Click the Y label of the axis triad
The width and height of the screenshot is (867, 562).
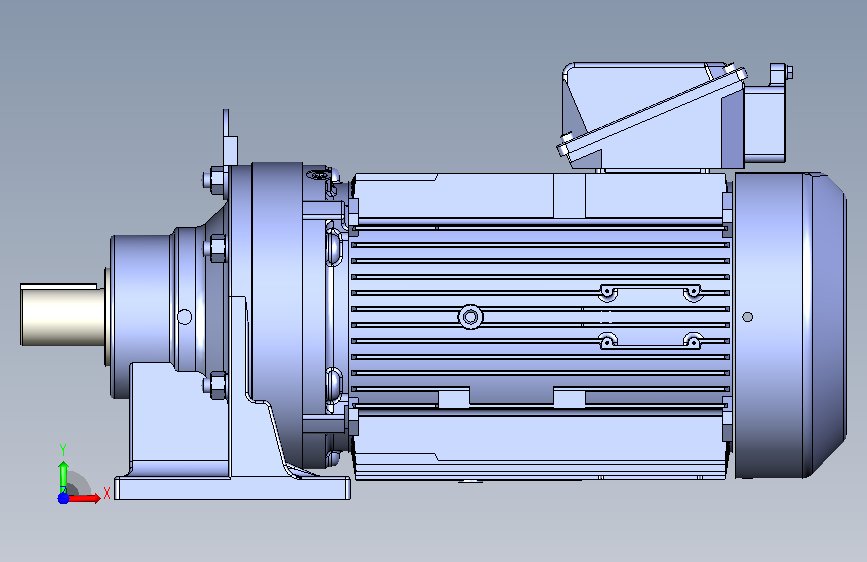click(63, 450)
